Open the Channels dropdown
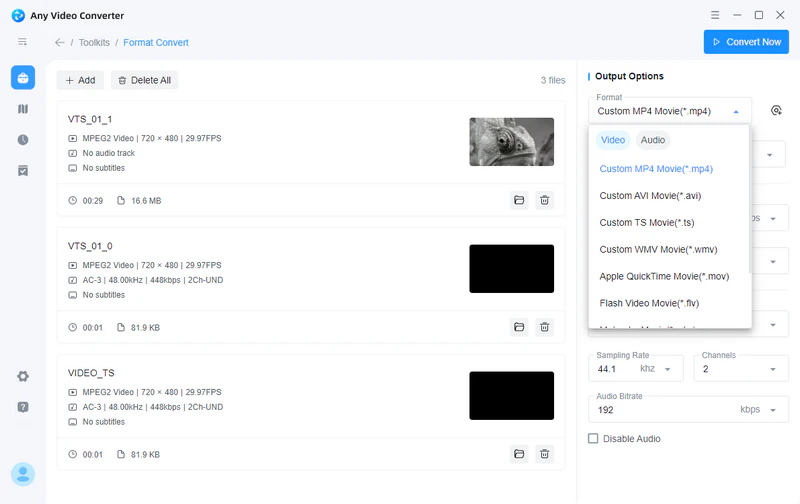This screenshot has width=800, height=504. pyautogui.click(x=740, y=369)
